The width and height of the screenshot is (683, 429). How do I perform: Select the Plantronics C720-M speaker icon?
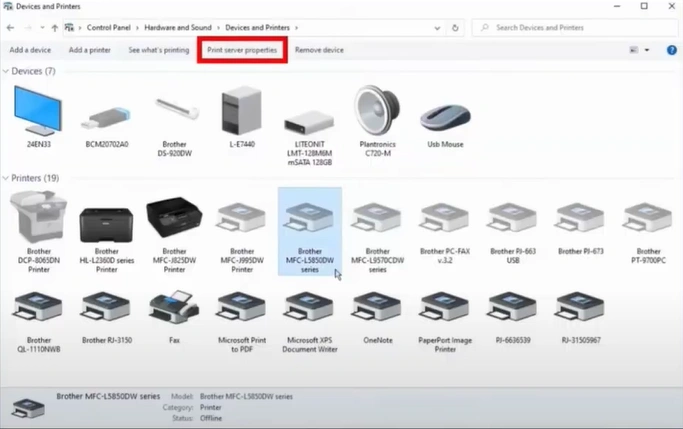[x=377, y=114]
